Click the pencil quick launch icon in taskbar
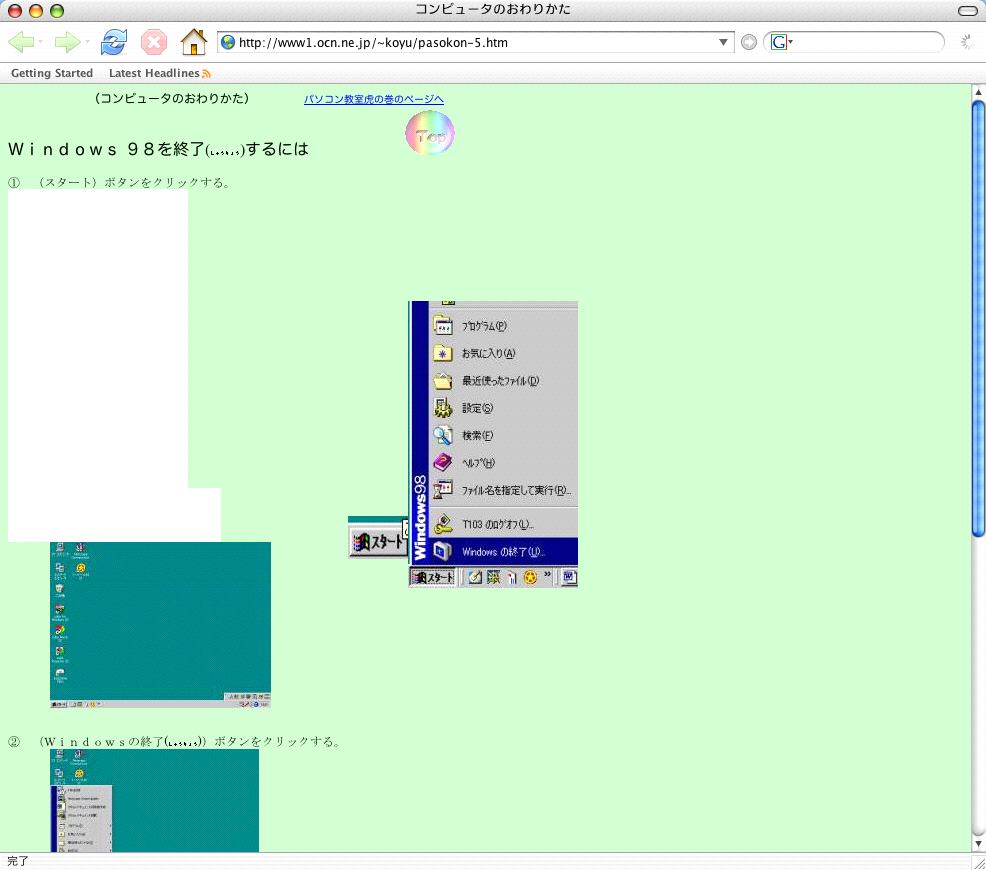Screen dimensions: 986x870 coord(475,577)
